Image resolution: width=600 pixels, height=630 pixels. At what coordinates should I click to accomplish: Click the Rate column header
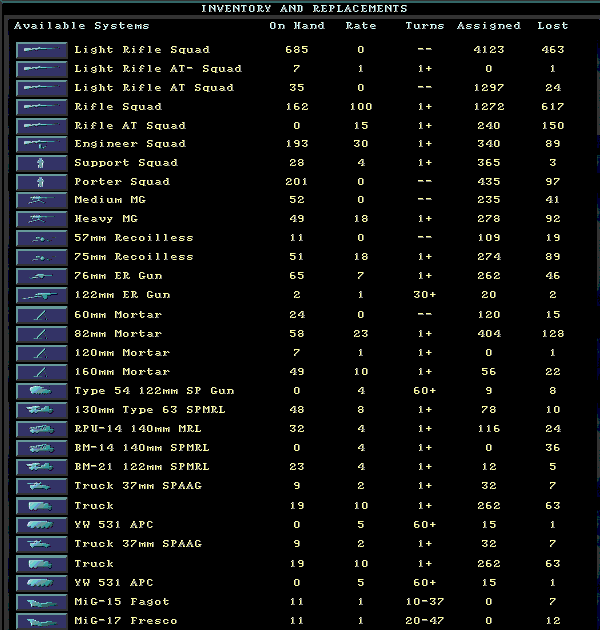[x=361, y=26]
